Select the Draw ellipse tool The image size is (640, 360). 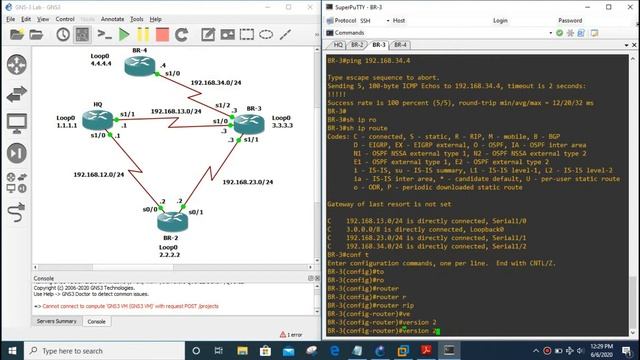point(266,35)
